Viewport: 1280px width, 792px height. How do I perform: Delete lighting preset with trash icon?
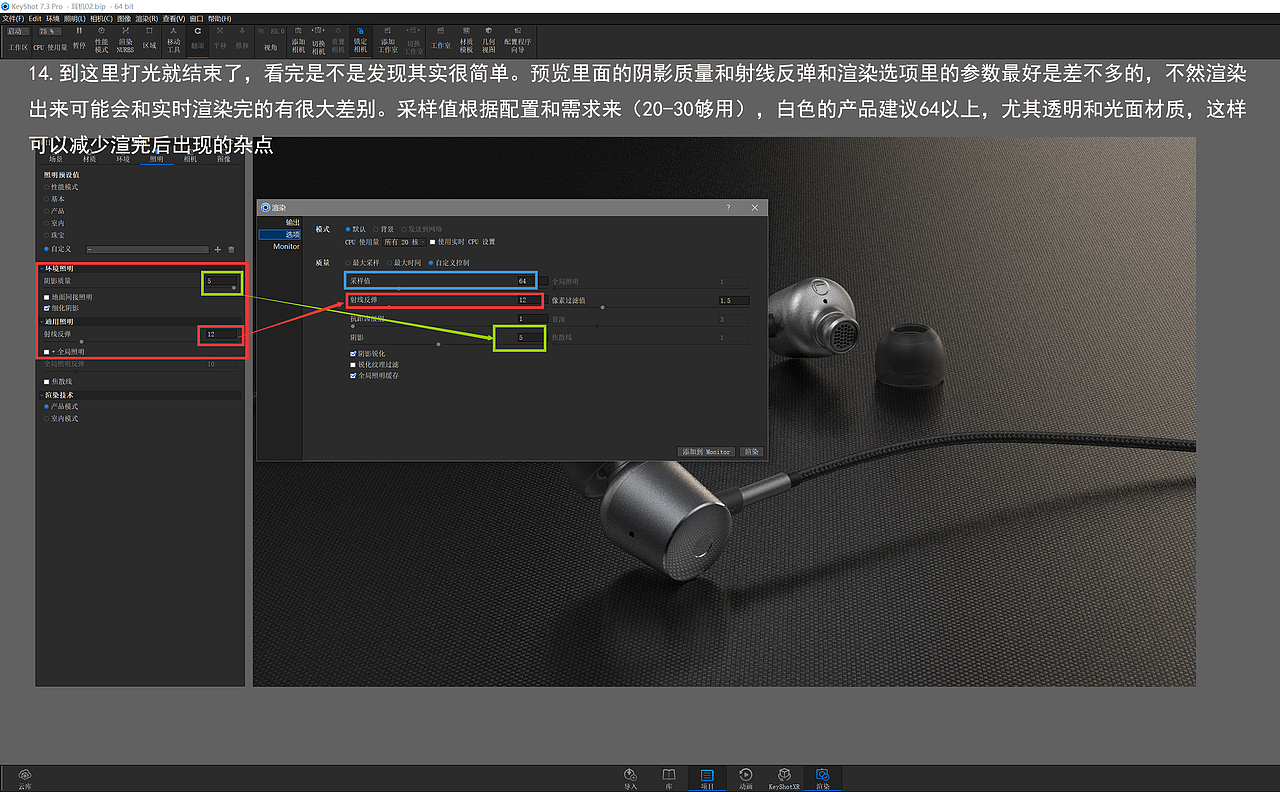(231, 249)
